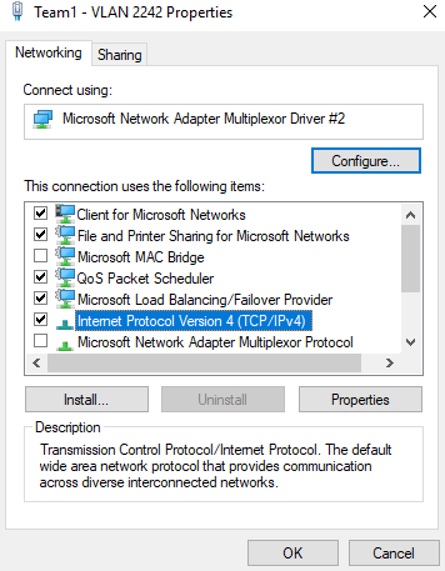Image resolution: width=445 pixels, height=571 pixels.
Task: Click the Microsoft MAC Bridge item icon
Action: click(x=65, y=257)
